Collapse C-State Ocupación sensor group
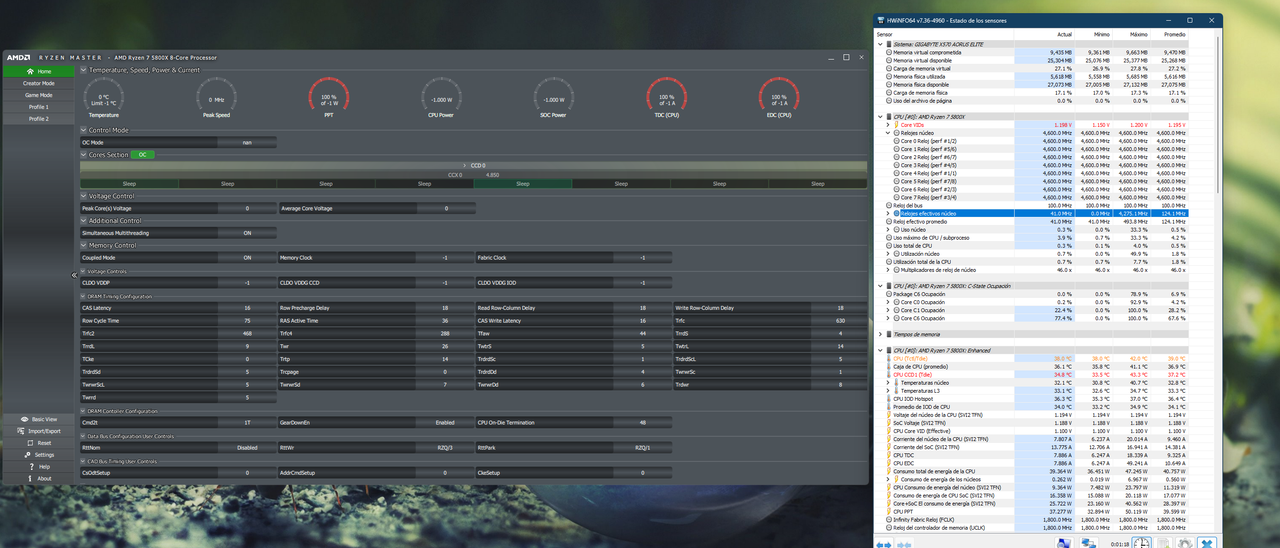 click(881, 286)
